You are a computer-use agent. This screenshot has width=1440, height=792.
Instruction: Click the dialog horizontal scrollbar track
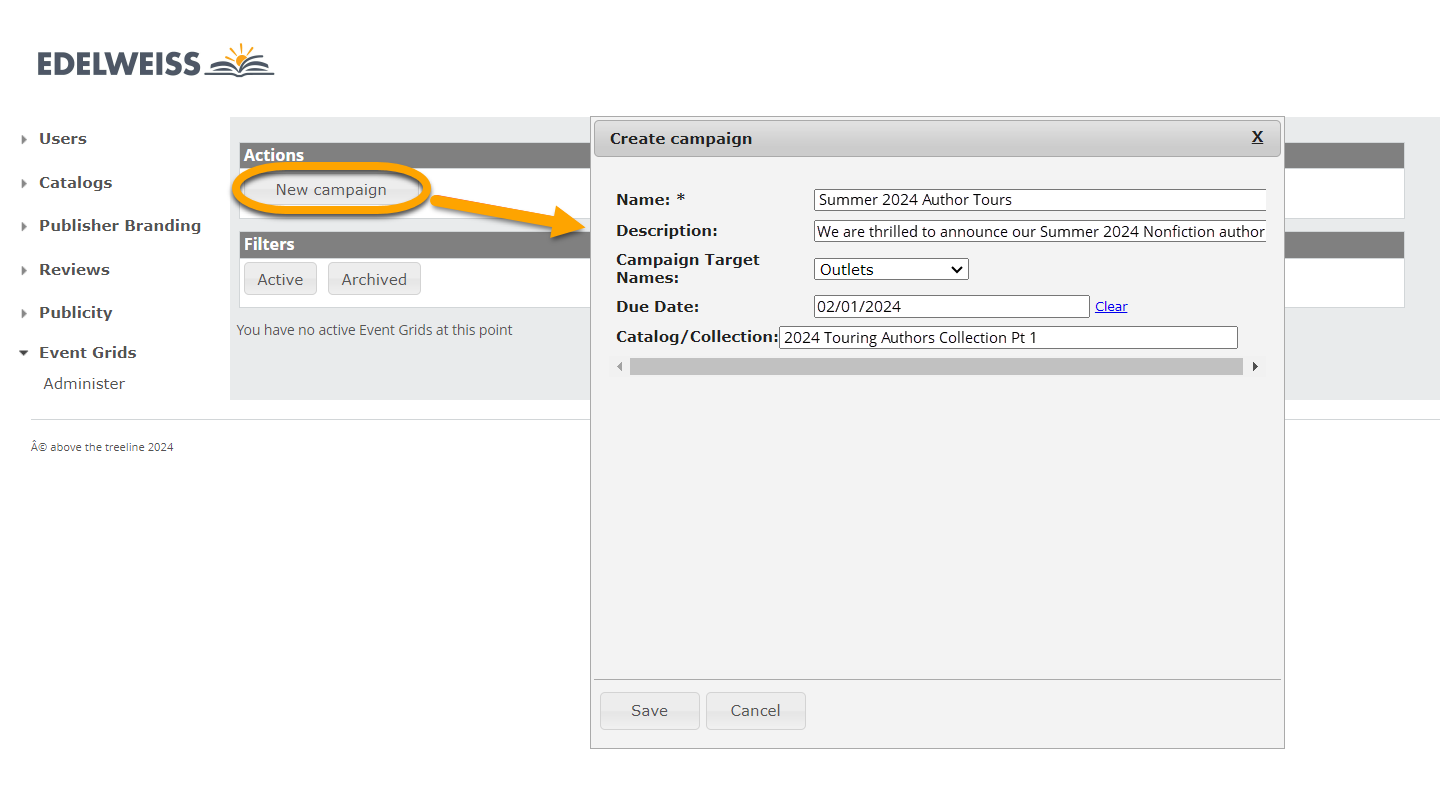pyautogui.click(x=936, y=367)
